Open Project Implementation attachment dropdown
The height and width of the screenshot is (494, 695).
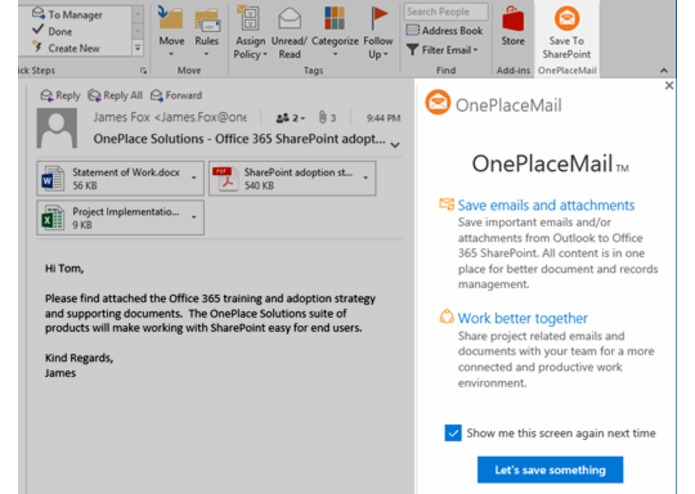194,218
